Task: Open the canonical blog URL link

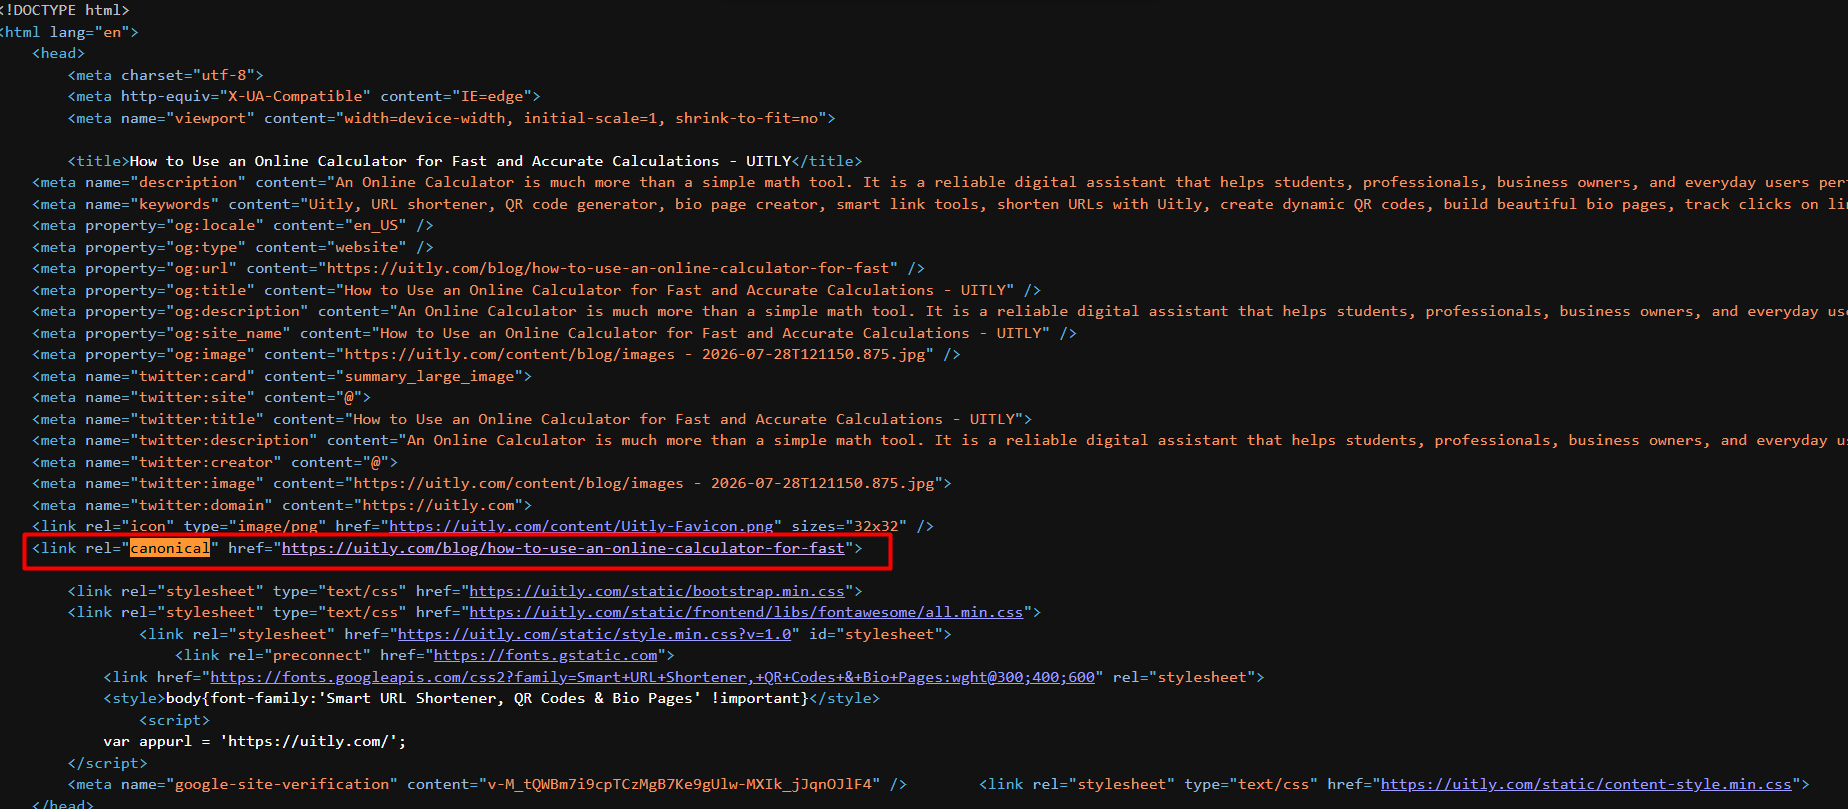Action: coord(563,548)
